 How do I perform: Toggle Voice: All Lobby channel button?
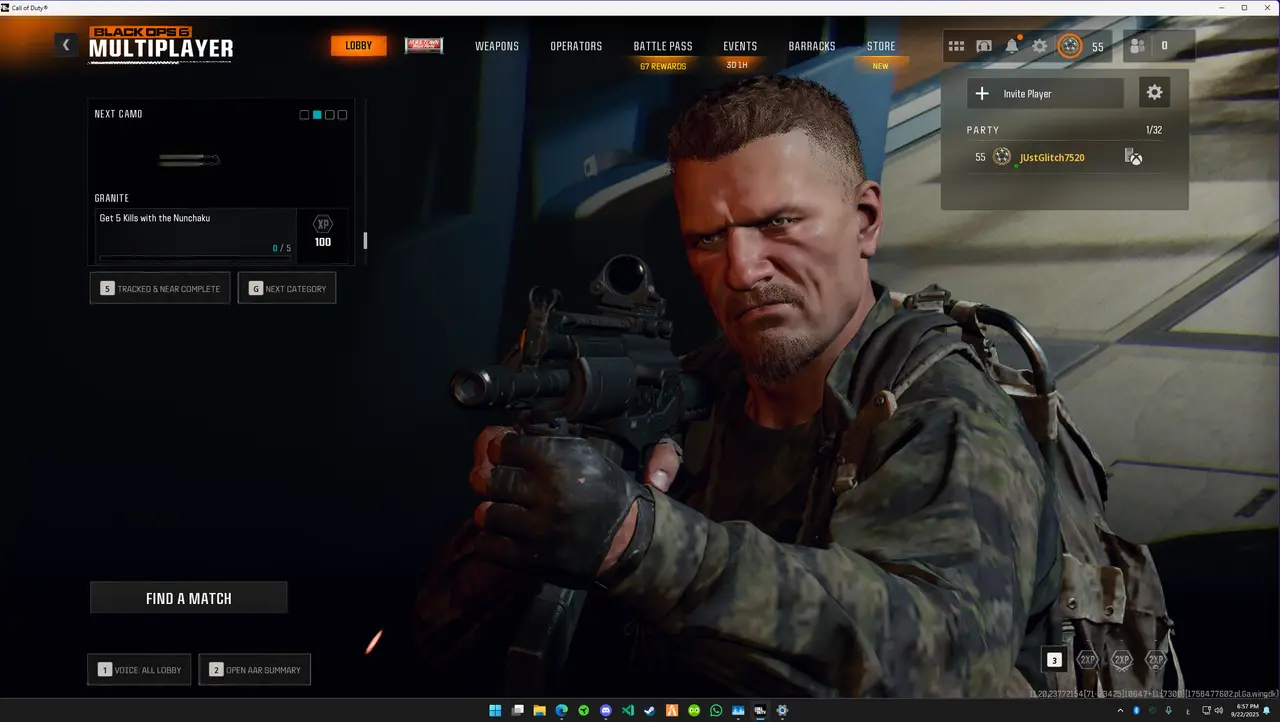139,670
